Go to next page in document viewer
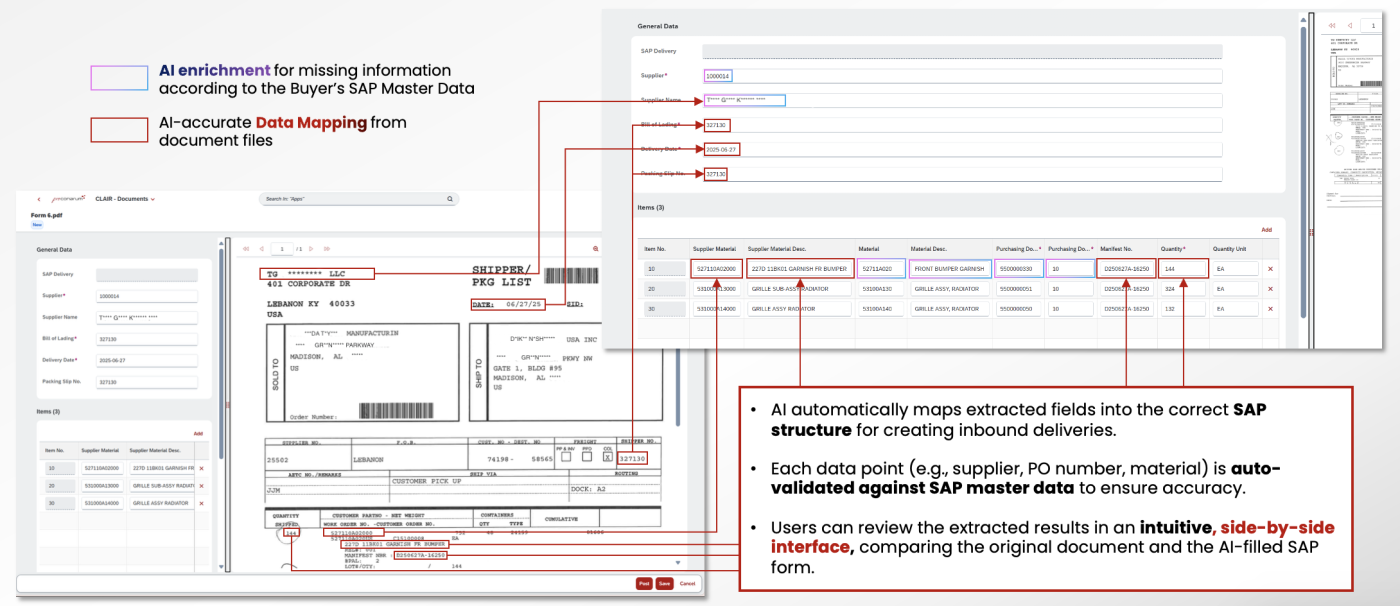Image resolution: width=1400 pixels, height=606 pixels. [x=311, y=248]
